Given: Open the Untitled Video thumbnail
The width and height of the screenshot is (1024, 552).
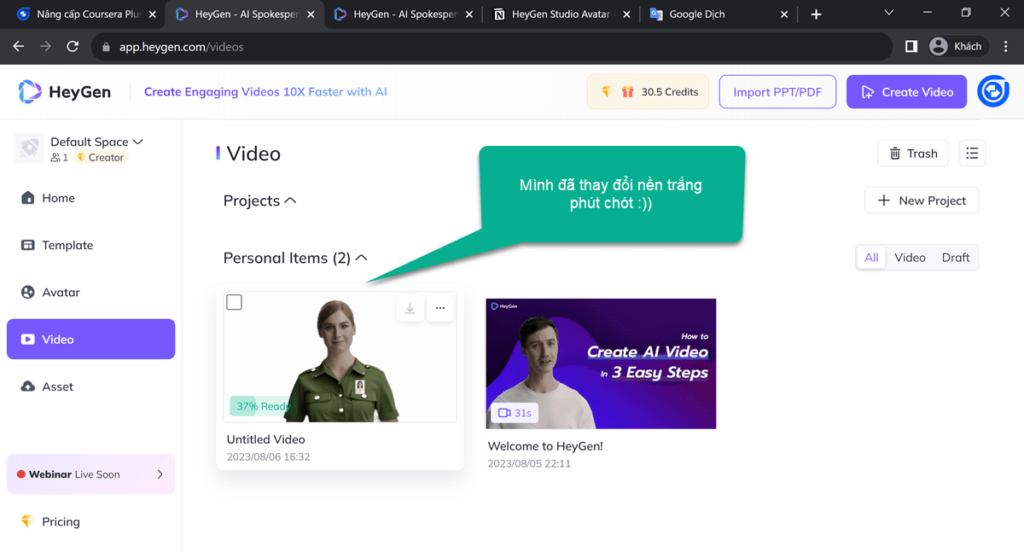Looking at the screenshot, I should click(x=340, y=357).
